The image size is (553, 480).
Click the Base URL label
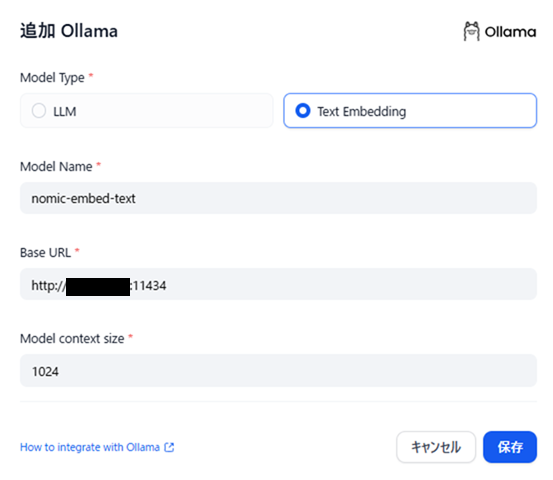(45, 253)
